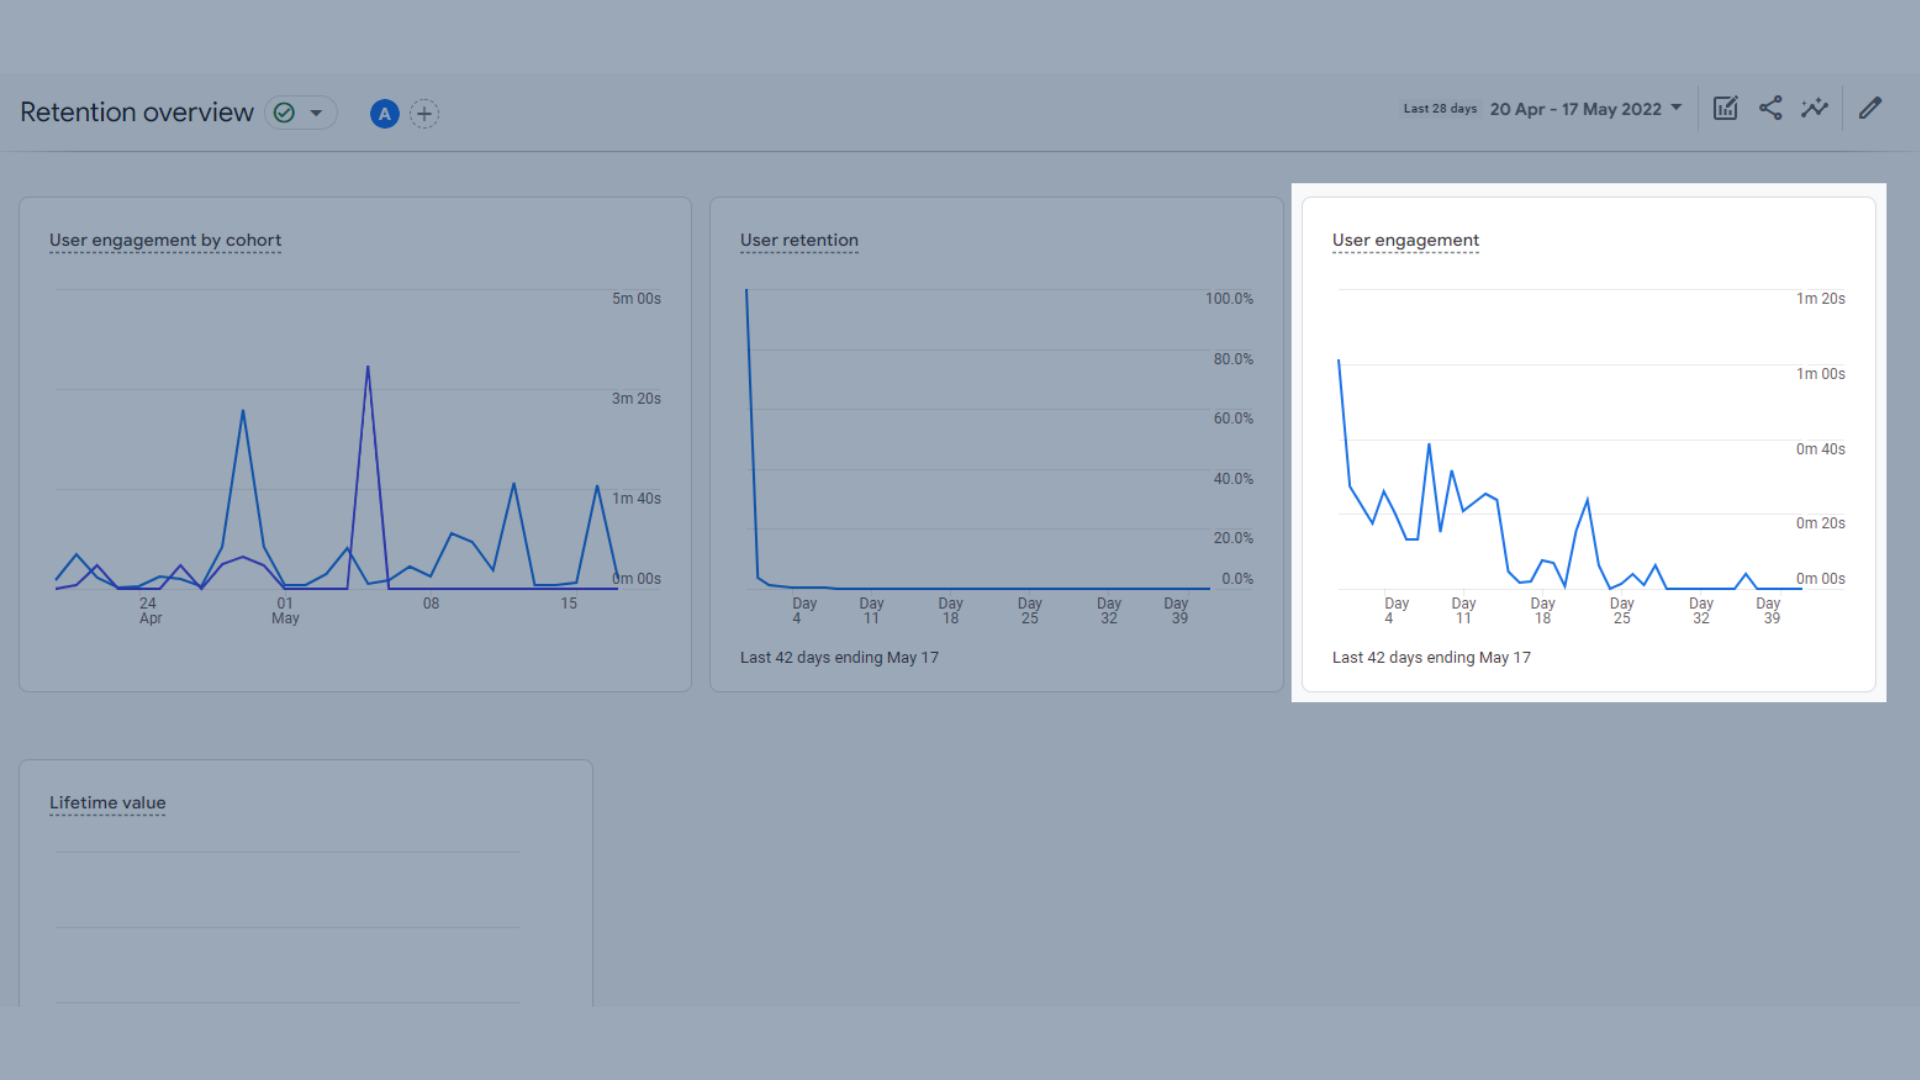Click the Edit comparisons chart icon

tap(1725, 109)
